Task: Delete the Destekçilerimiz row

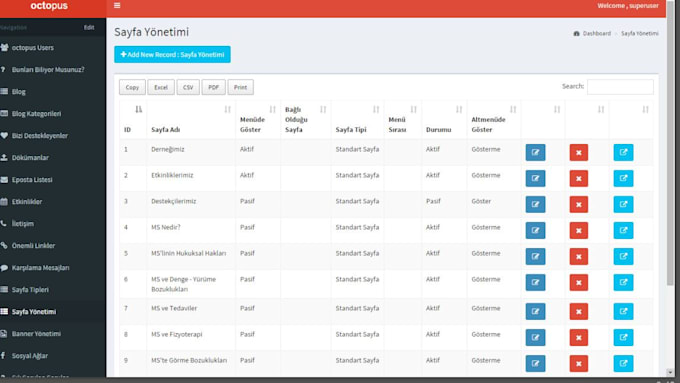Action: (579, 204)
